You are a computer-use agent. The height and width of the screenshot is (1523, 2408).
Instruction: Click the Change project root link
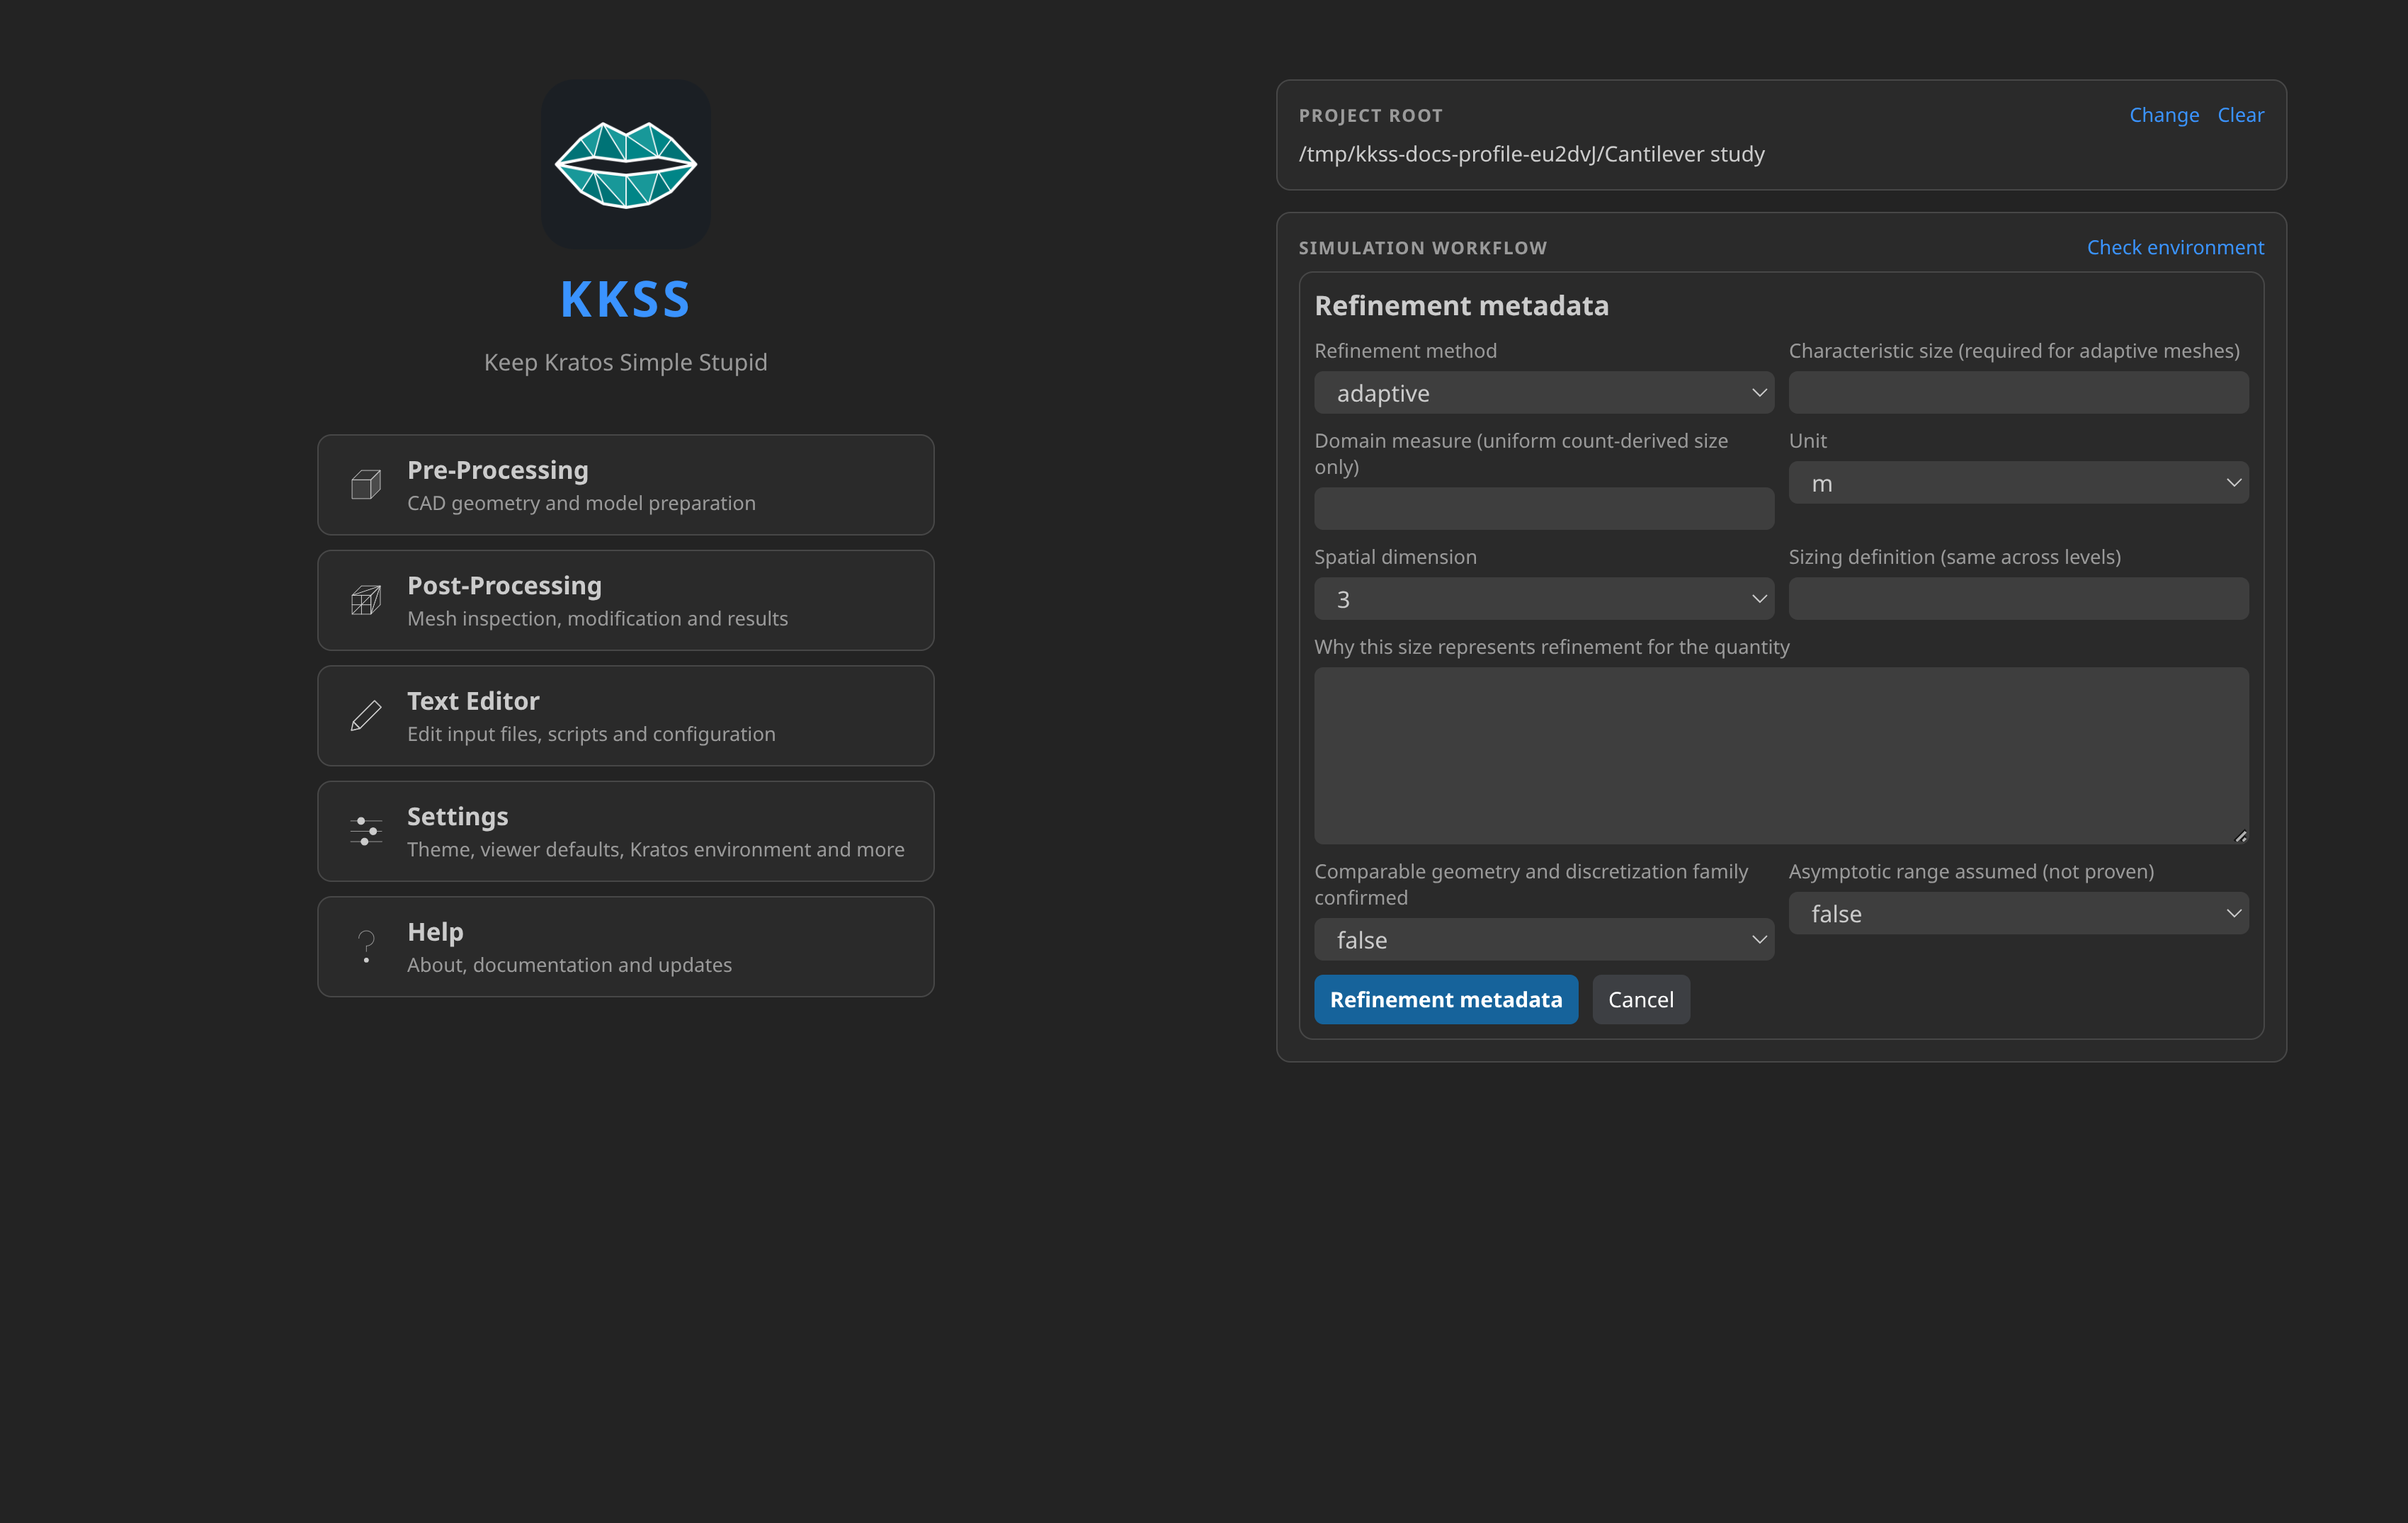coord(2164,115)
